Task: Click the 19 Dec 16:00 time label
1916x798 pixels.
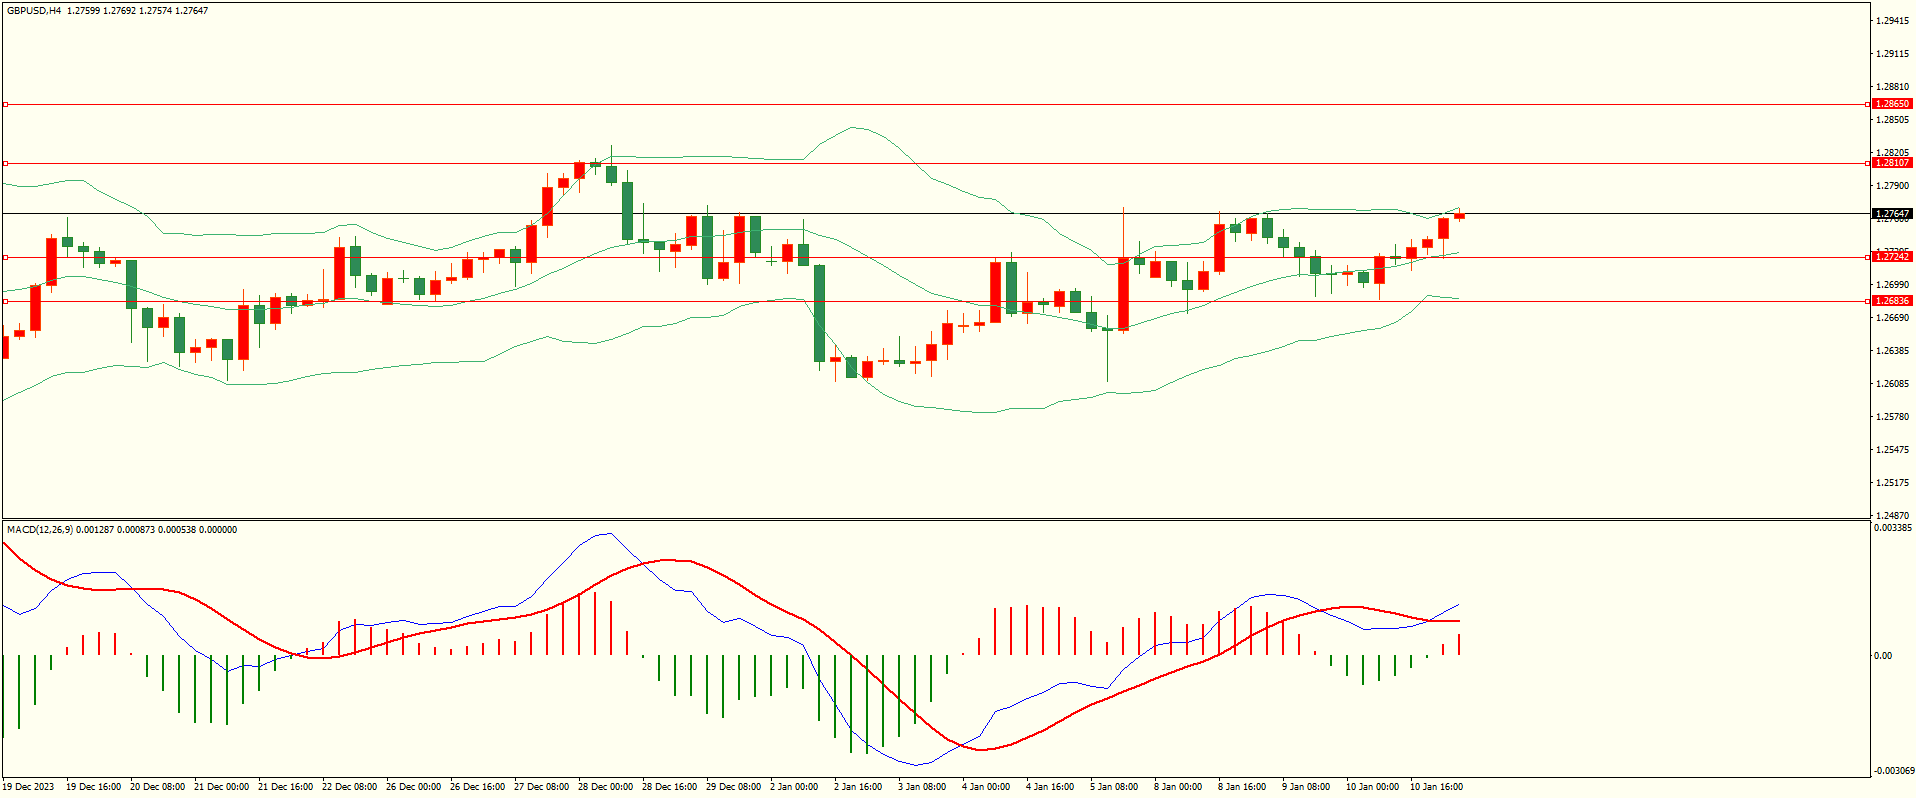Action: point(94,787)
